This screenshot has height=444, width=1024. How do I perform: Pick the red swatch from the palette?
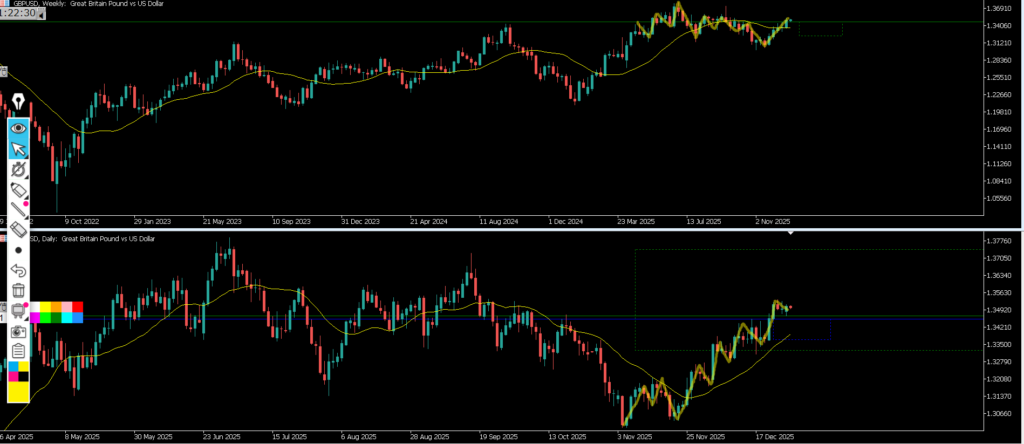pos(77,306)
